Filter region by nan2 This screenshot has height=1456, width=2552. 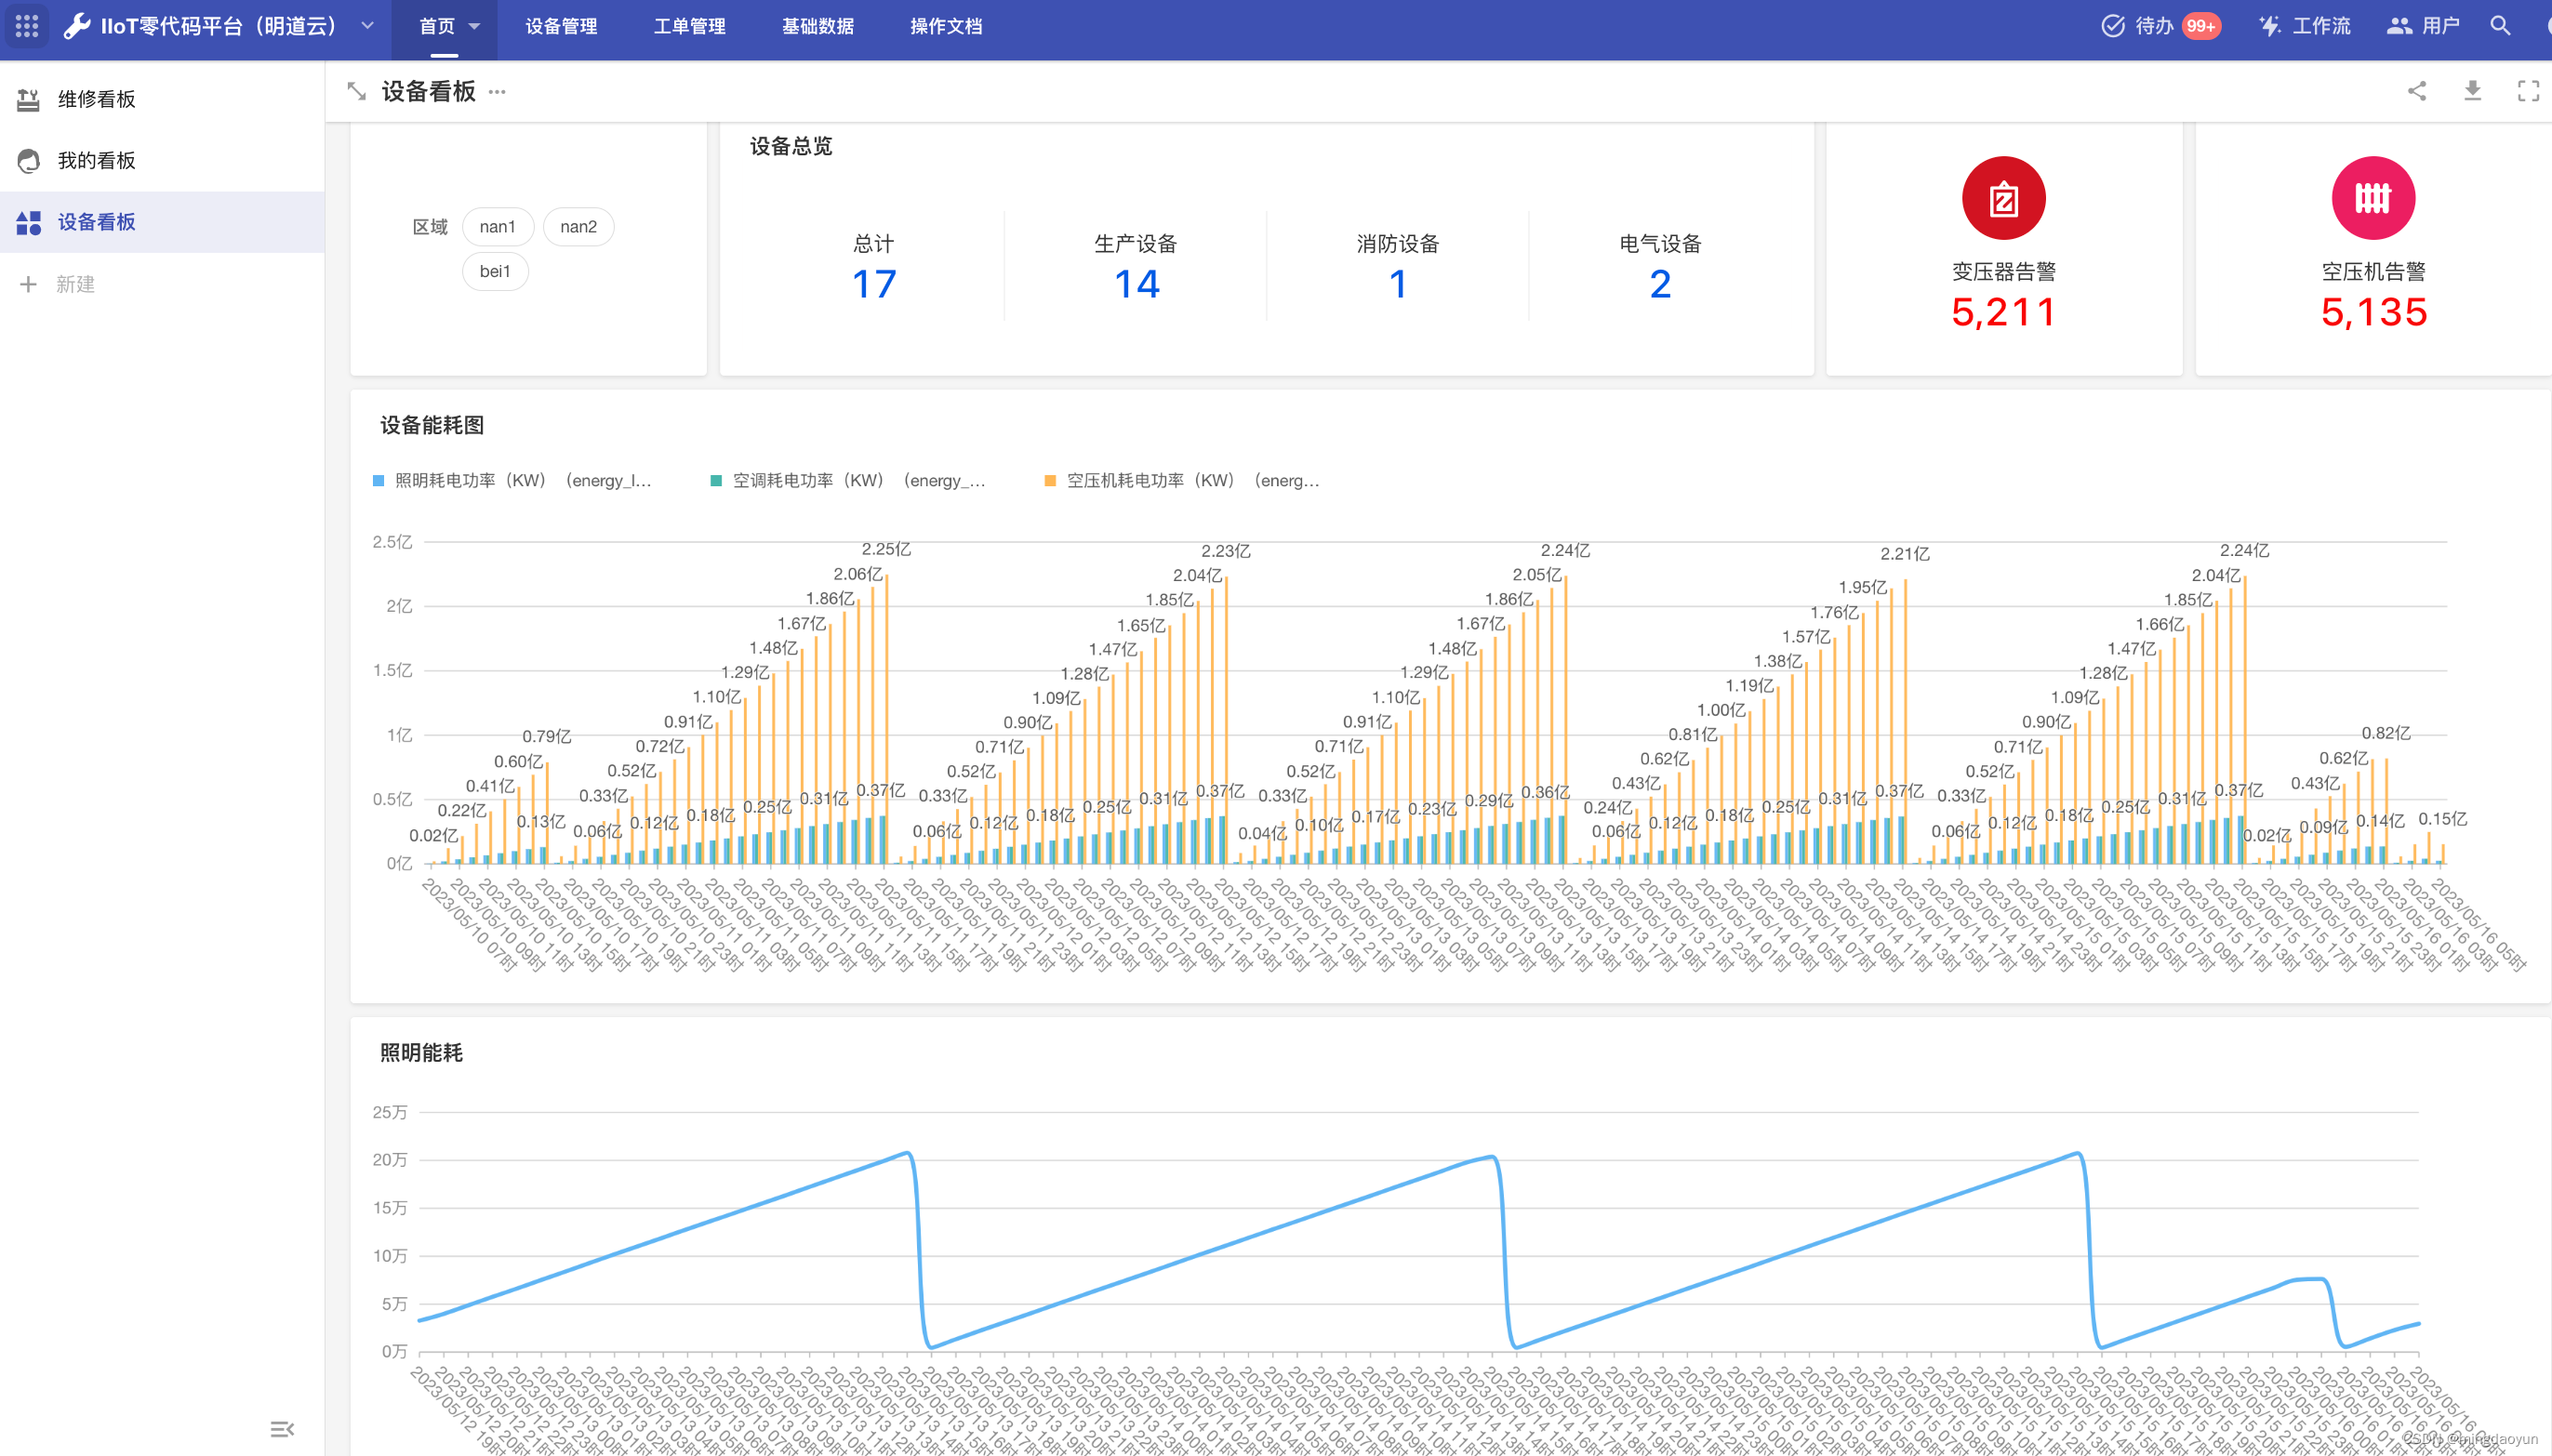[x=578, y=226]
